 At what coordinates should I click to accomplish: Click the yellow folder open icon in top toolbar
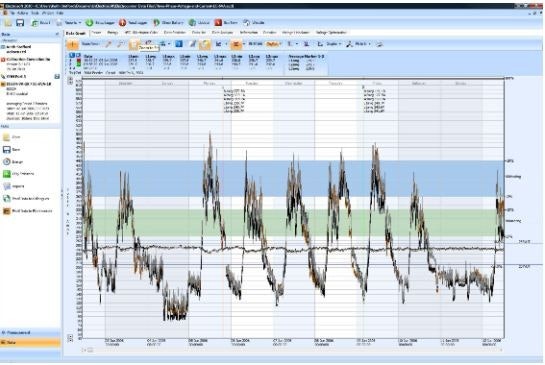tap(8, 23)
